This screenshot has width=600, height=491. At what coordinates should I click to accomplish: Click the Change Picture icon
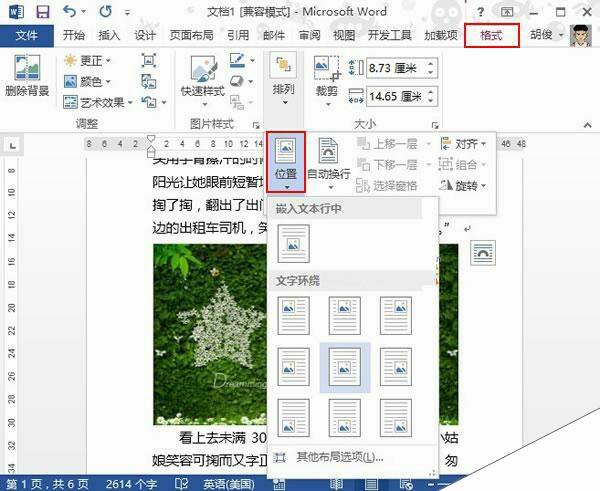(148, 81)
